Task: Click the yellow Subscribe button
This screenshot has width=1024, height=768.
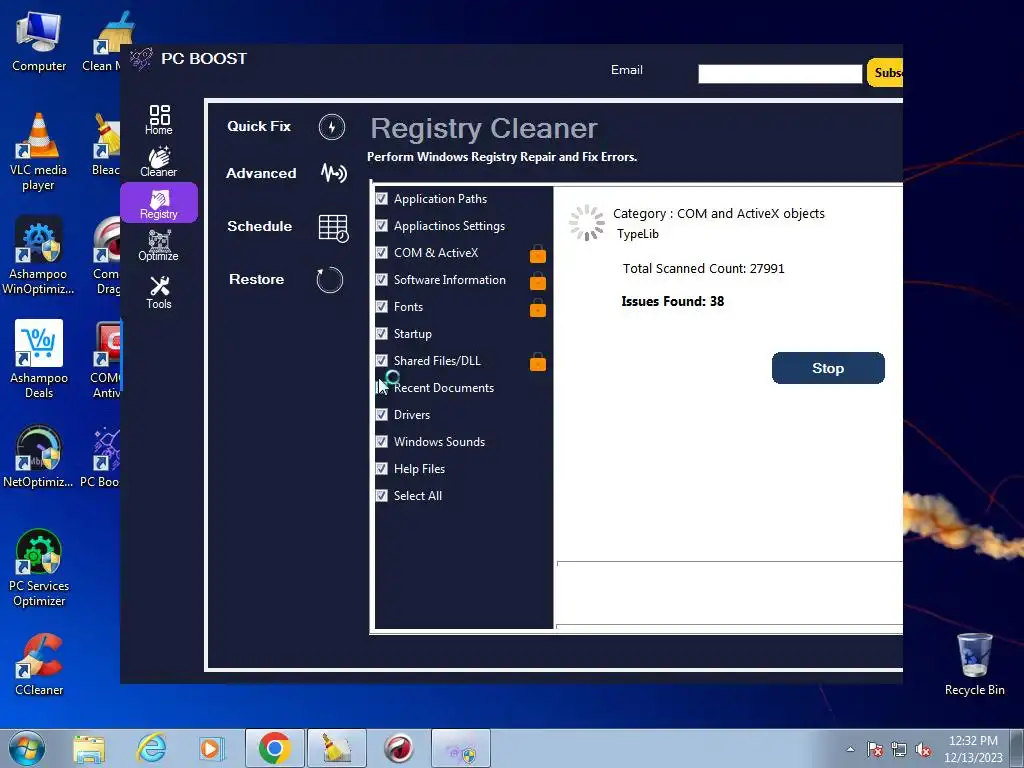Action: 885,72
